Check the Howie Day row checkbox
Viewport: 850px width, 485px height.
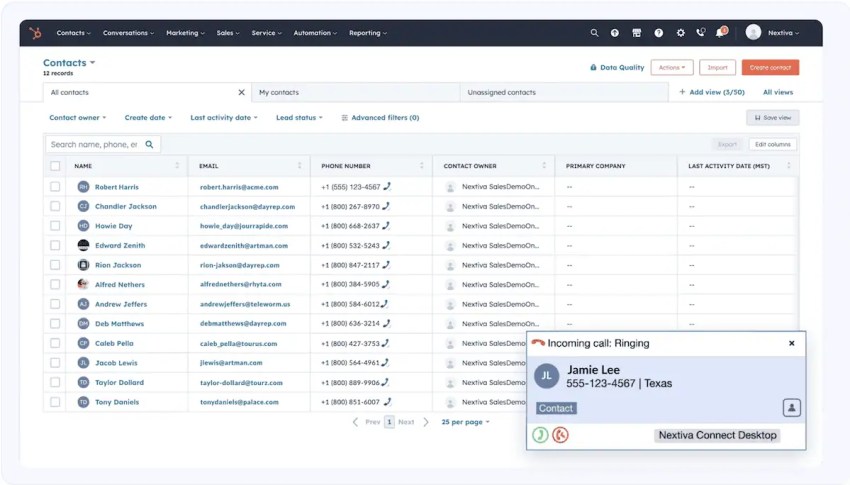point(55,225)
